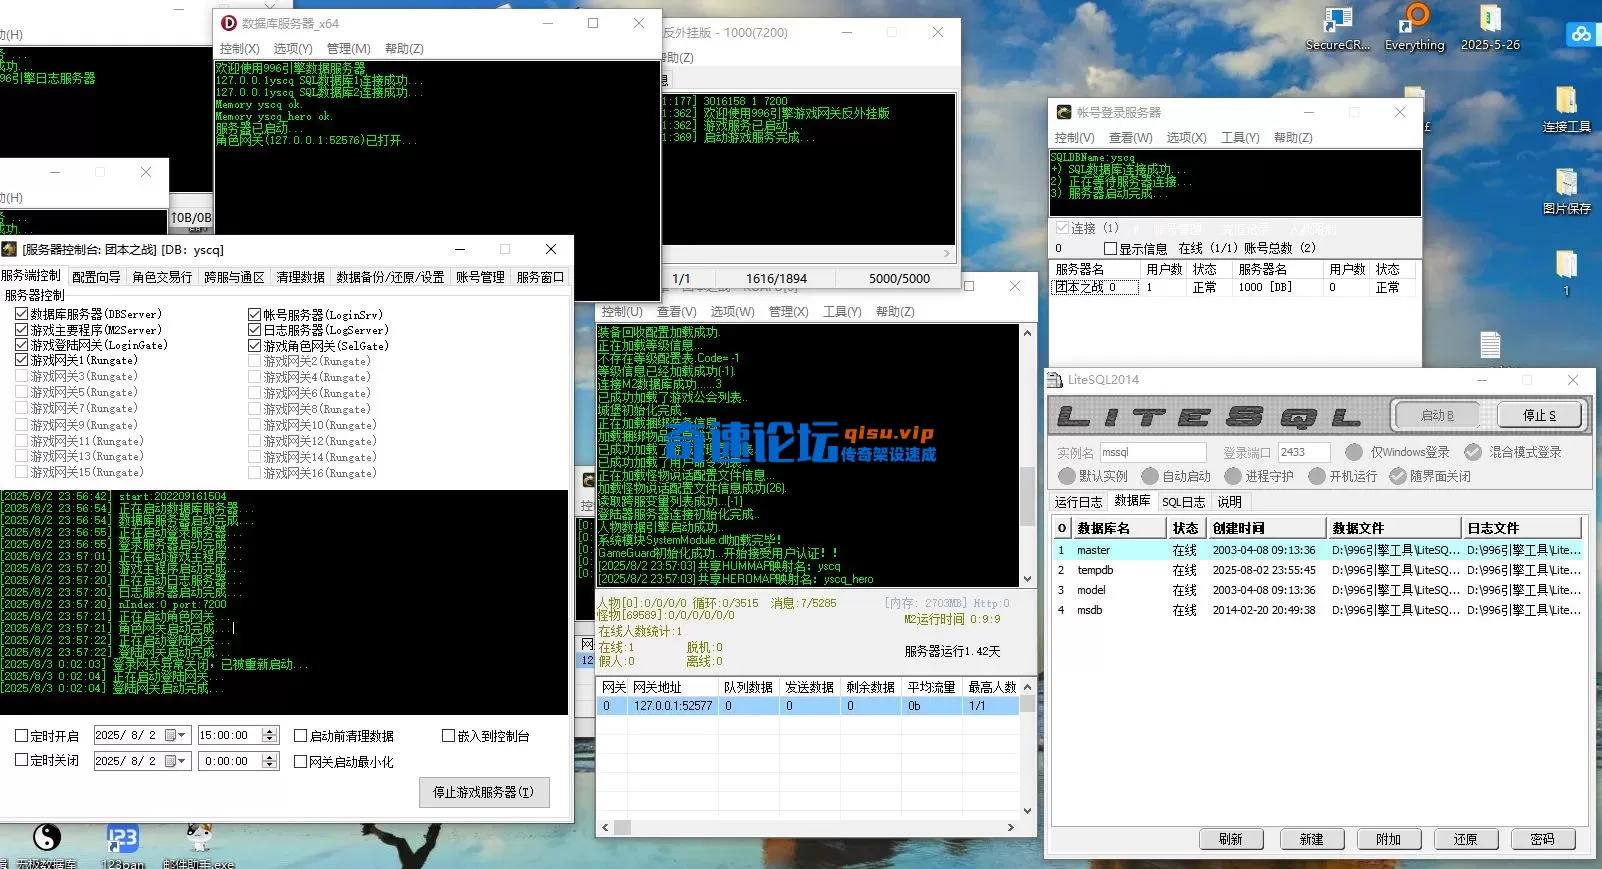Uncheck 游戏登陆网关(LoginGate) checkbox
Viewport: 1602px width, 869px height.
tap(21, 345)
